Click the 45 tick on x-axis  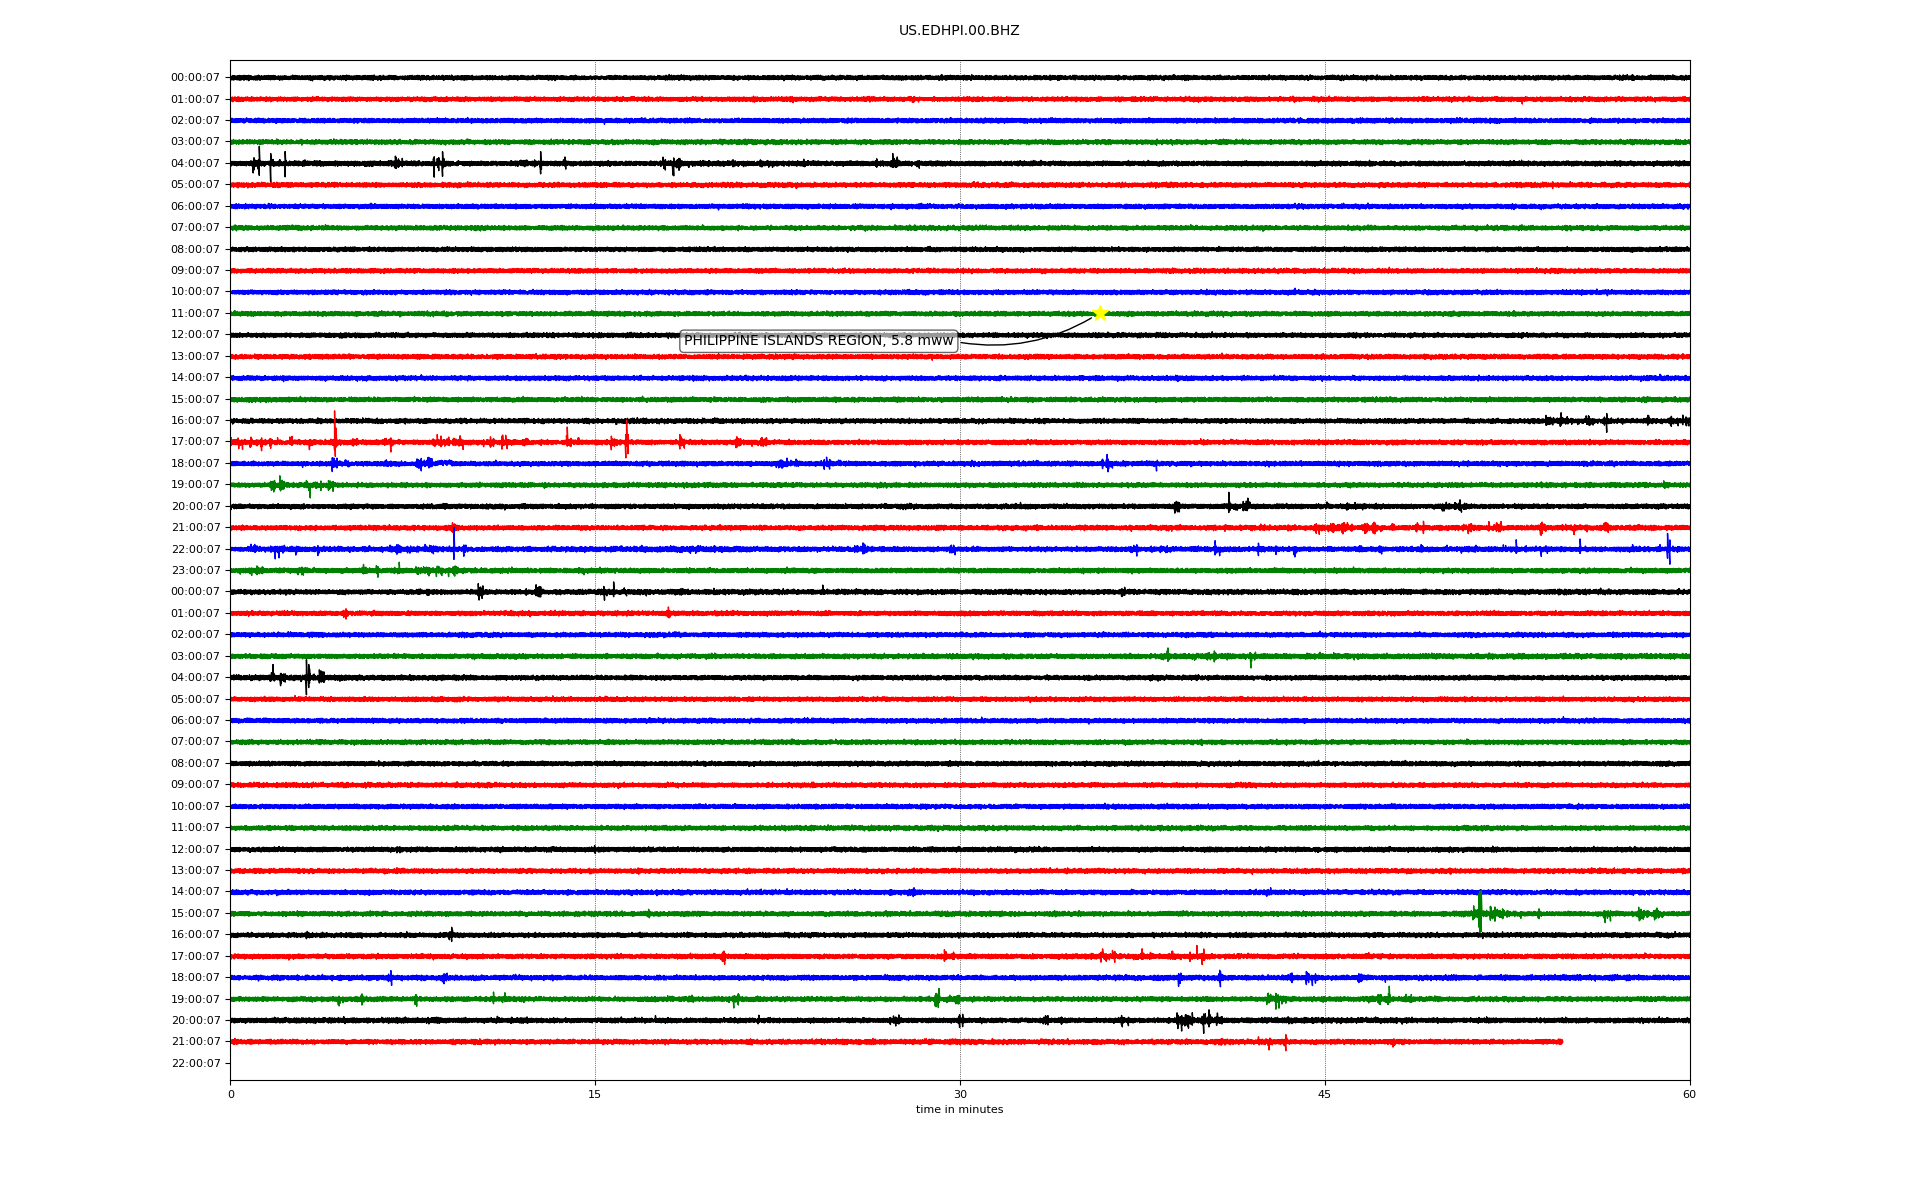(x=1325, y=1094)
